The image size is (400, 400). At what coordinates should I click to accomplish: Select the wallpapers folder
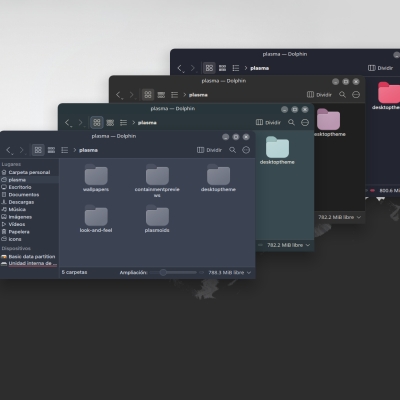click(96, 178)
